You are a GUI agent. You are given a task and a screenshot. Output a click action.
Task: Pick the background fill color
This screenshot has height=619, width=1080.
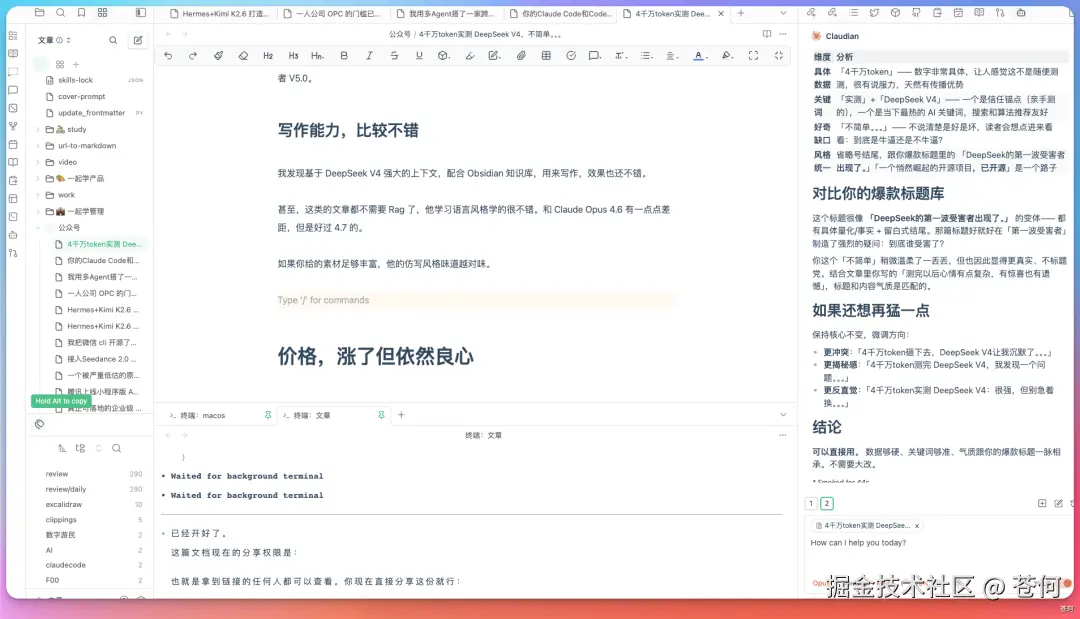pos(727,56)
